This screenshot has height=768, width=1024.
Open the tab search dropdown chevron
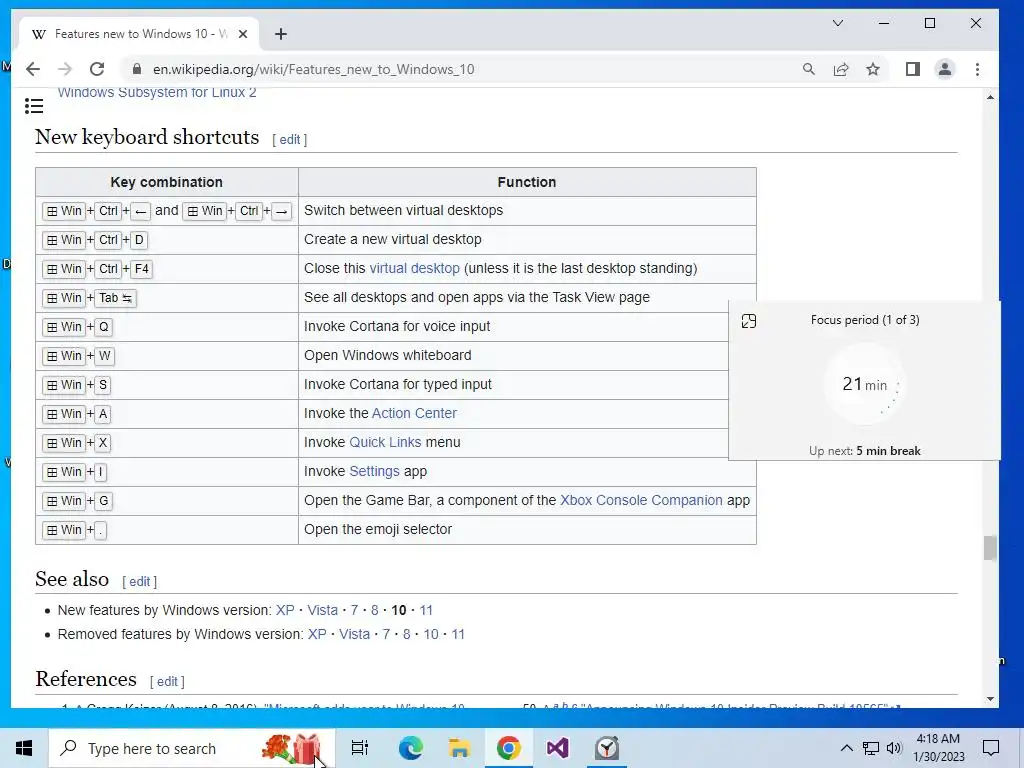point(838,24)
